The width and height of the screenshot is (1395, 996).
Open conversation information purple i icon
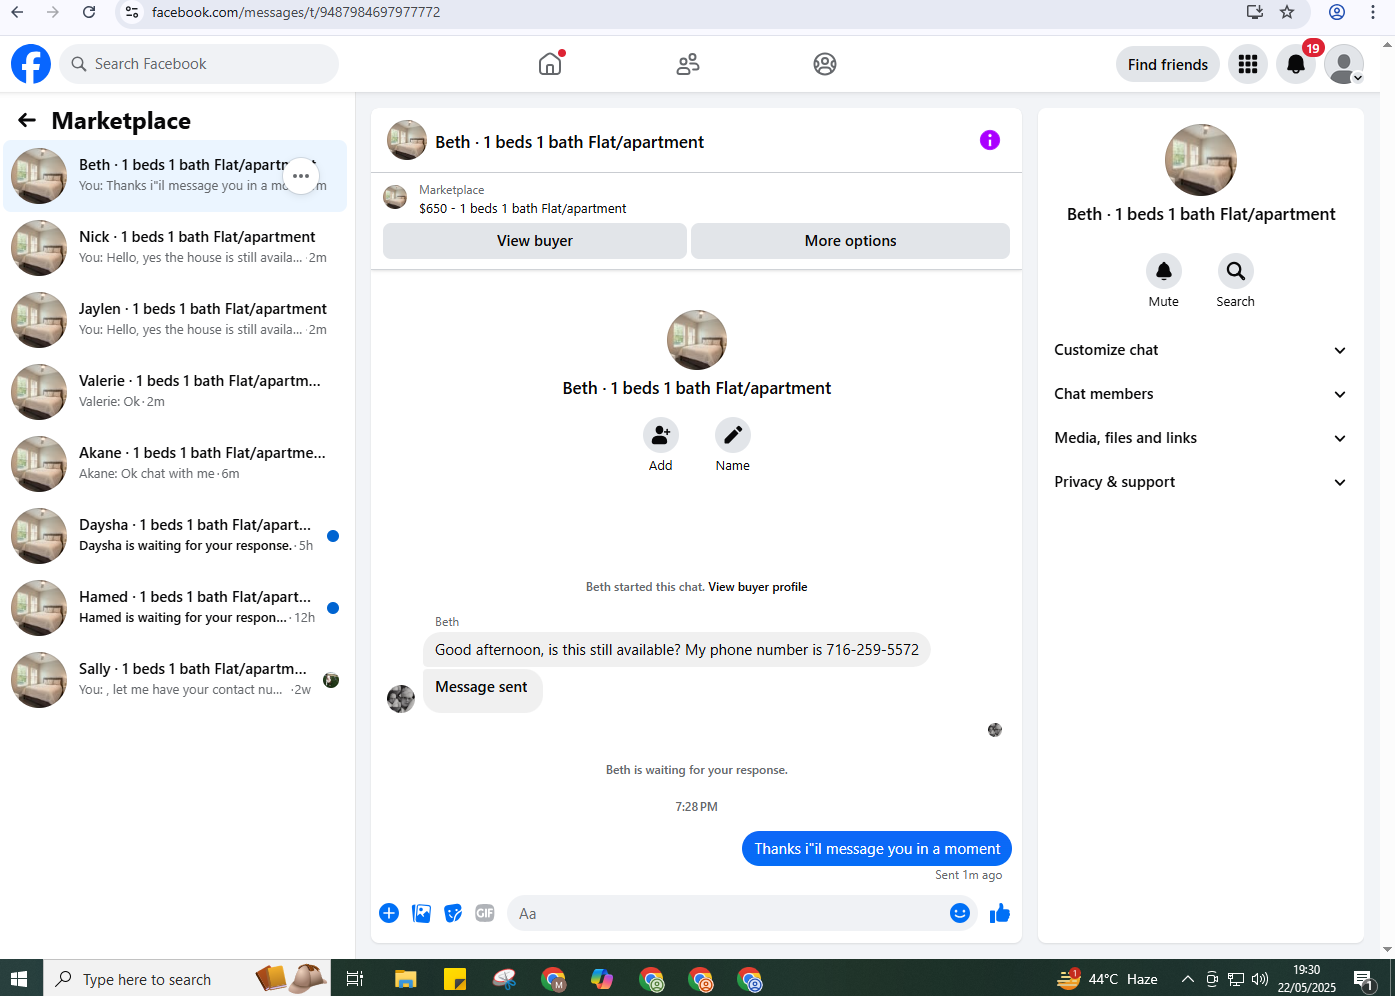pyautogui.click(x=990, y=140)
